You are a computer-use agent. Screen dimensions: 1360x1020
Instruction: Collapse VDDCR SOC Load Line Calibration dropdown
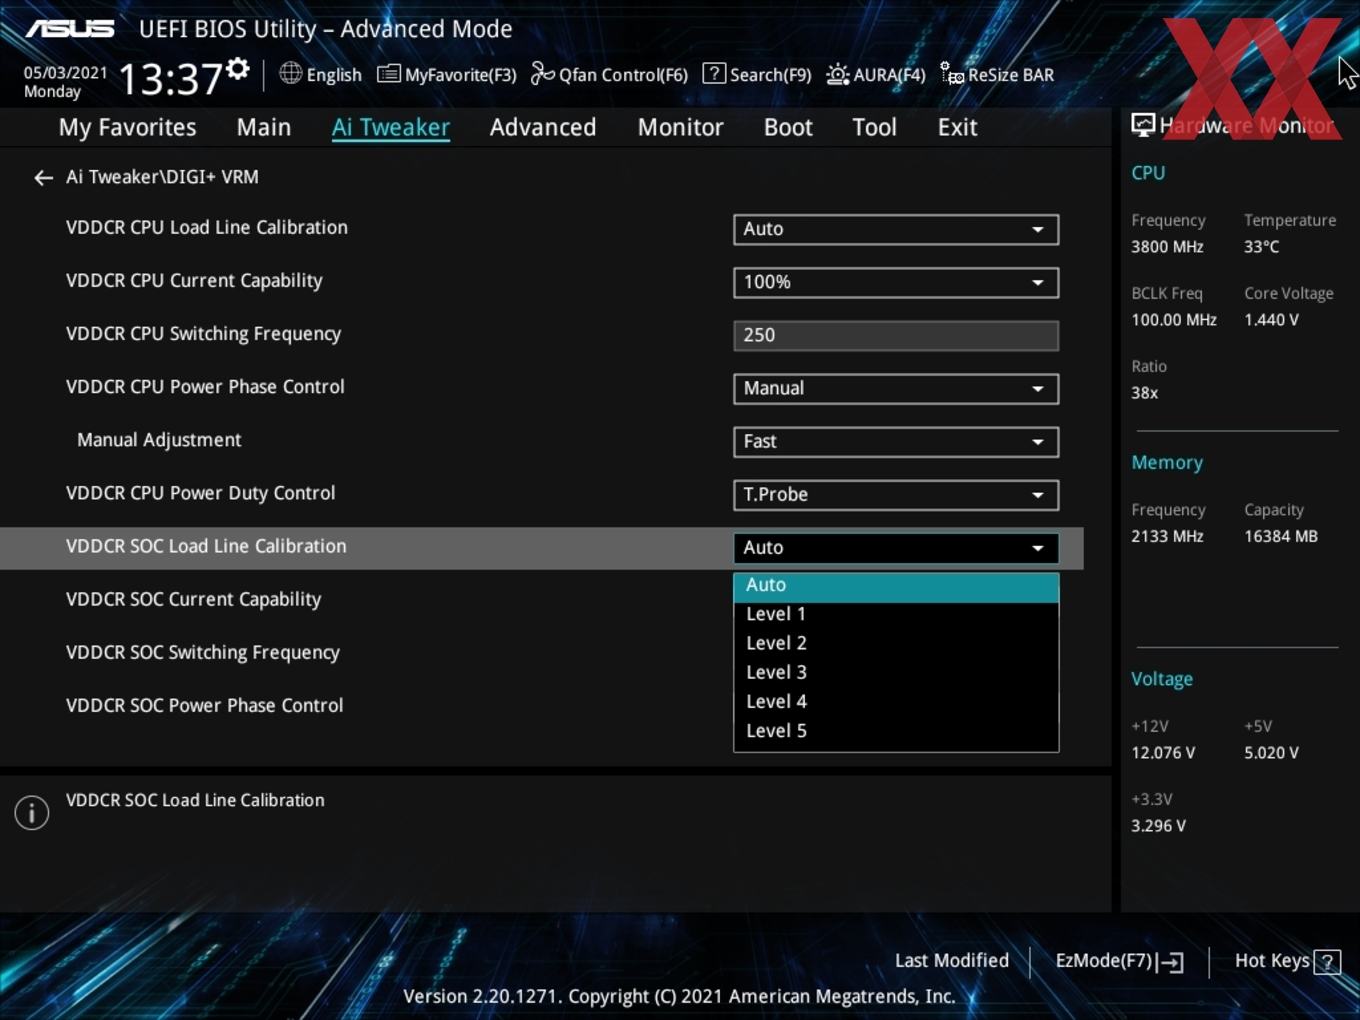click(896, 547)
